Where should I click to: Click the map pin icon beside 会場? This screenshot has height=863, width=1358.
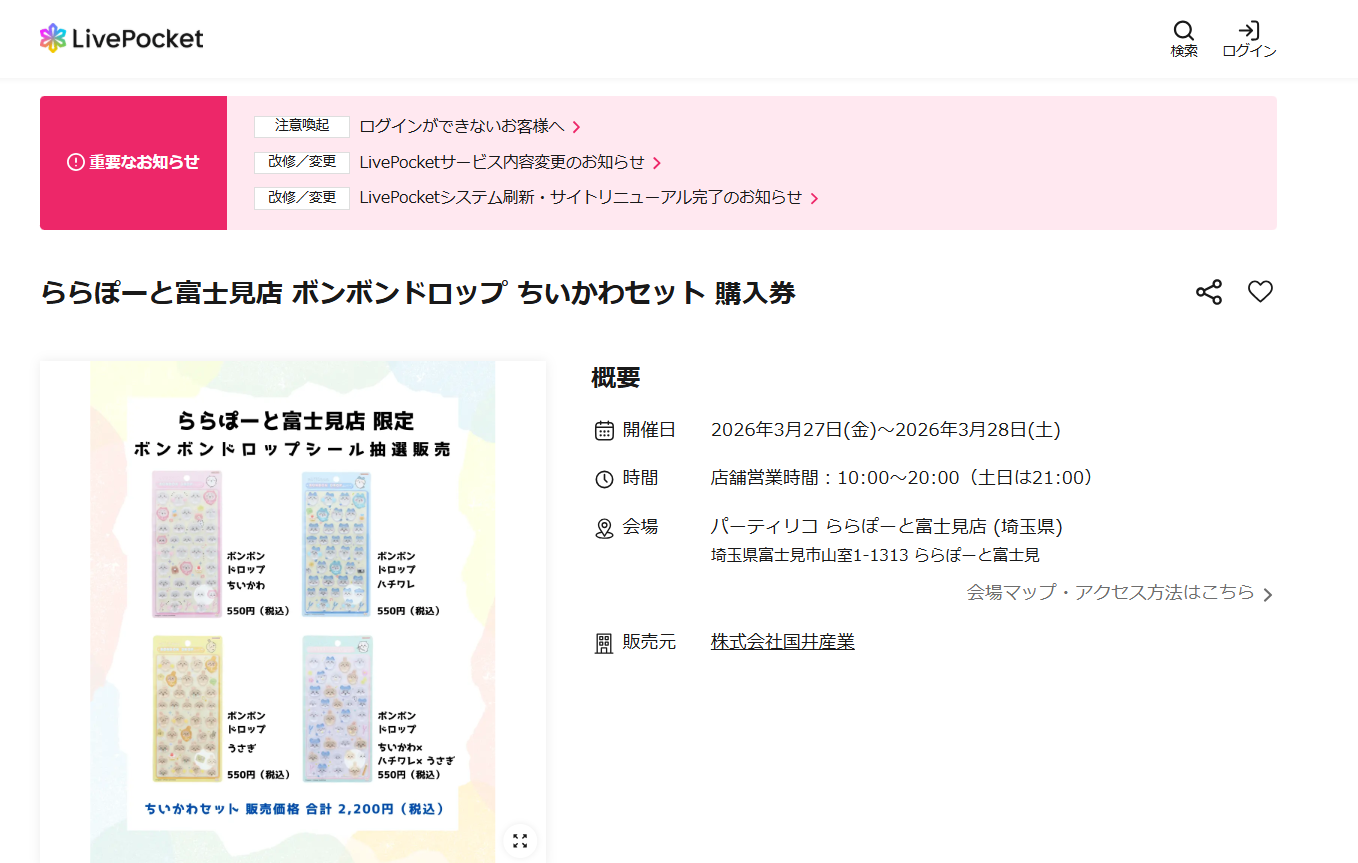(604, 527)
